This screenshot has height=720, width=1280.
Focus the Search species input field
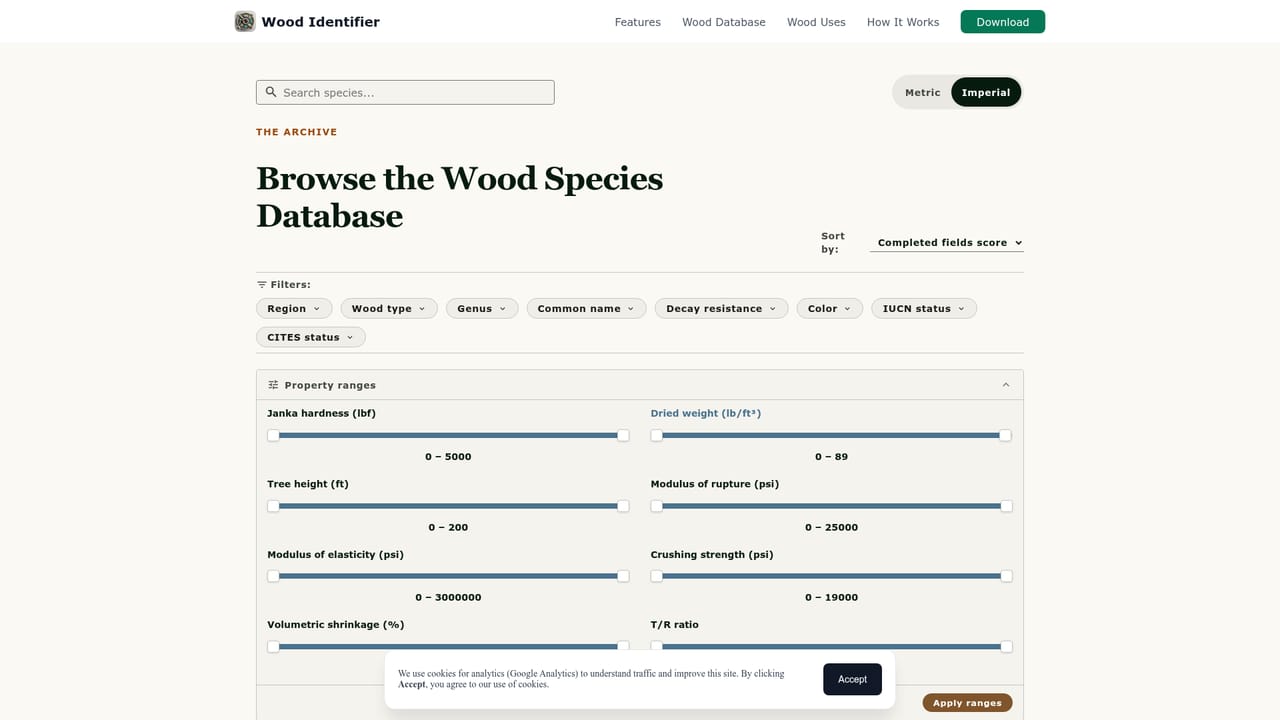tap(405, 92)
